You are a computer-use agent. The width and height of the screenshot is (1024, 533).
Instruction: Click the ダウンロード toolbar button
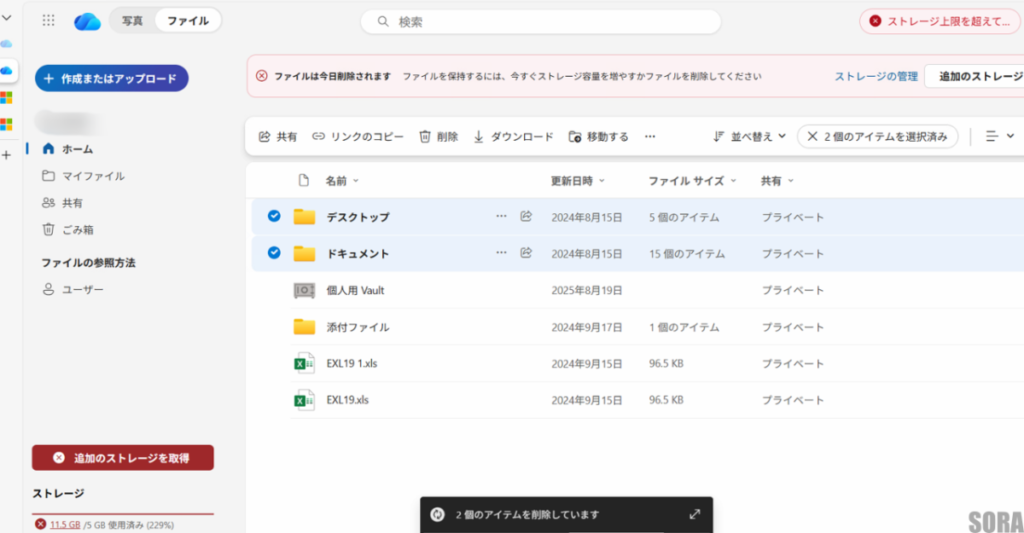tap(513, 136)
